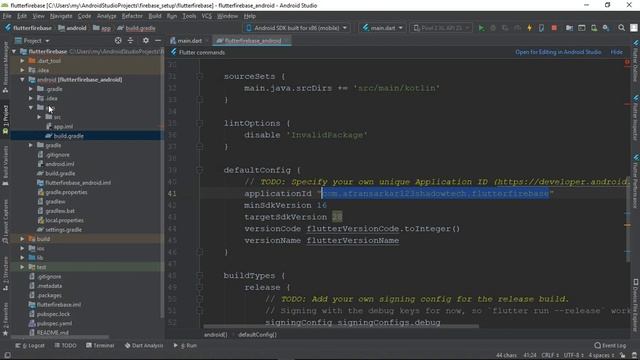Open the AVD Manager icon in toolbar
Viewport: 640px width, 360px height.
pyautogui.click(x=594, y=28)
